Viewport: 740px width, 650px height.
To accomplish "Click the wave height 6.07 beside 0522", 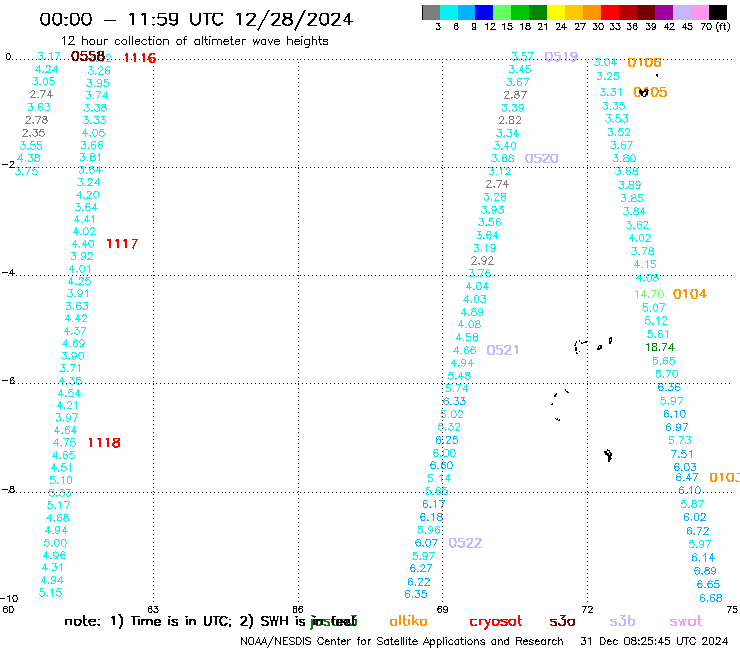I will click(426, 543).
